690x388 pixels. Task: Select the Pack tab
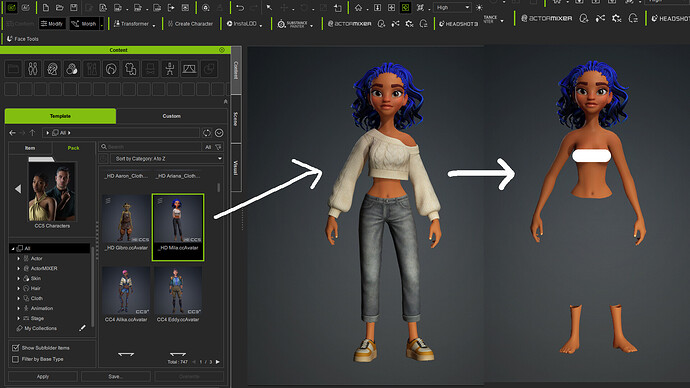point(73,148)
